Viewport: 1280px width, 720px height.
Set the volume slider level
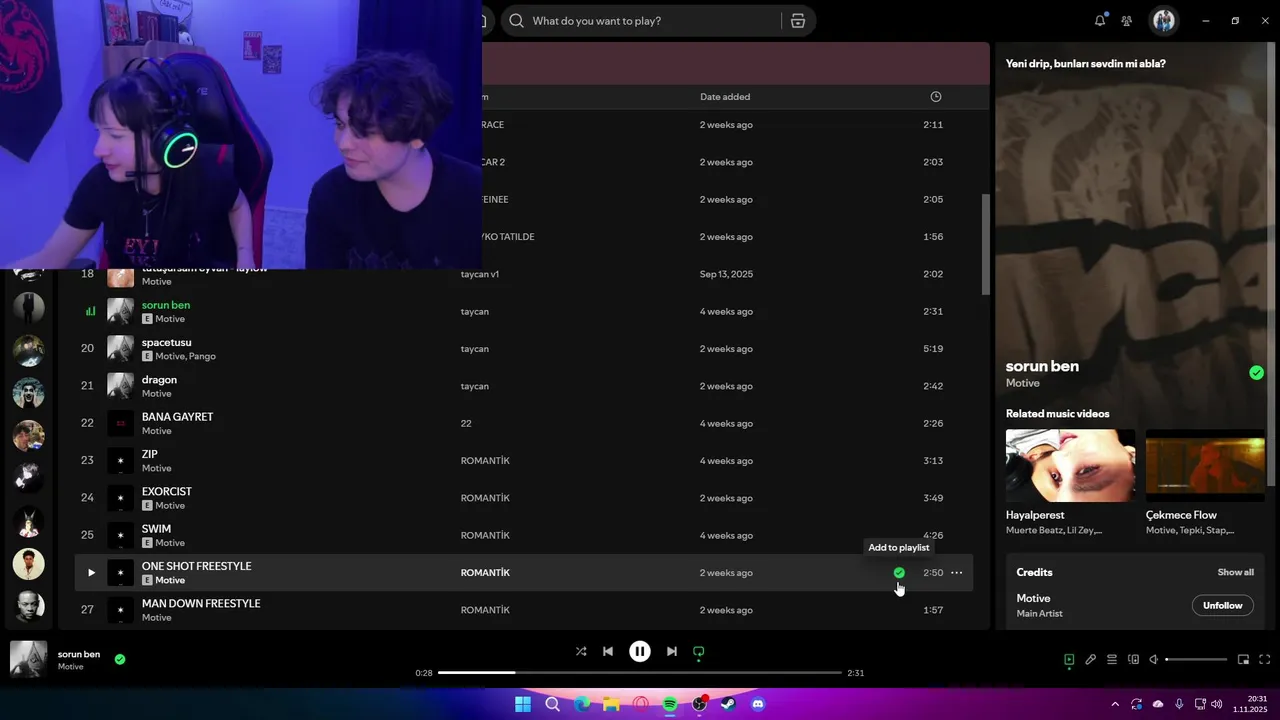click(1197, 659)
